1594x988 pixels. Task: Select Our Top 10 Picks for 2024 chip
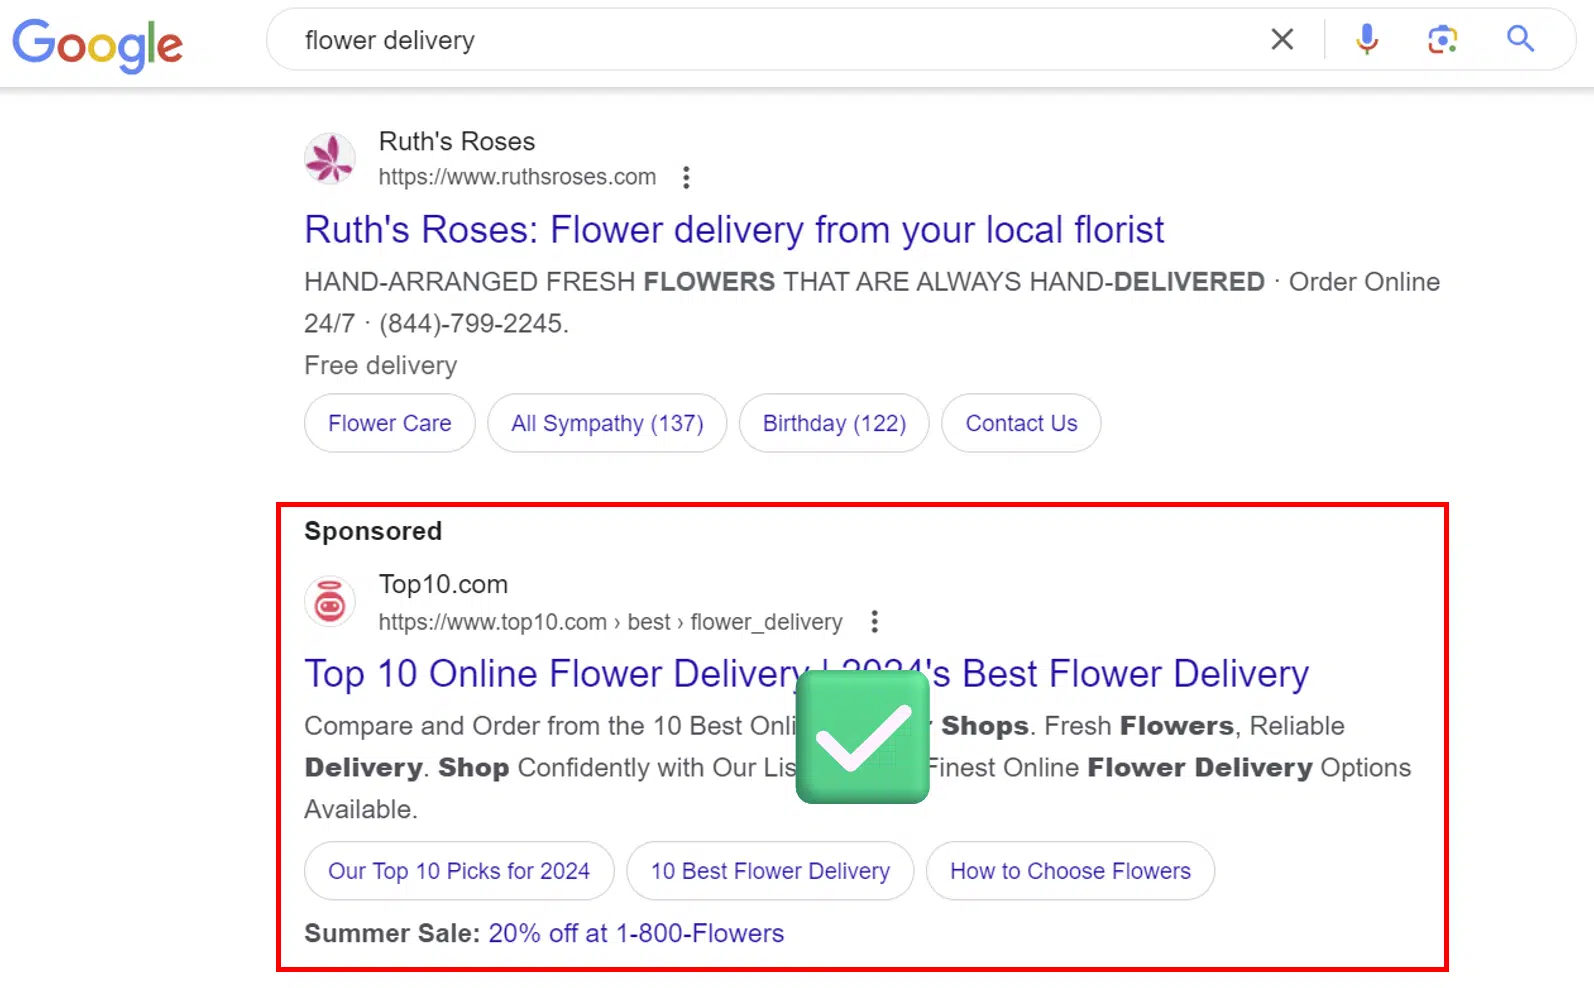point(459,871)
